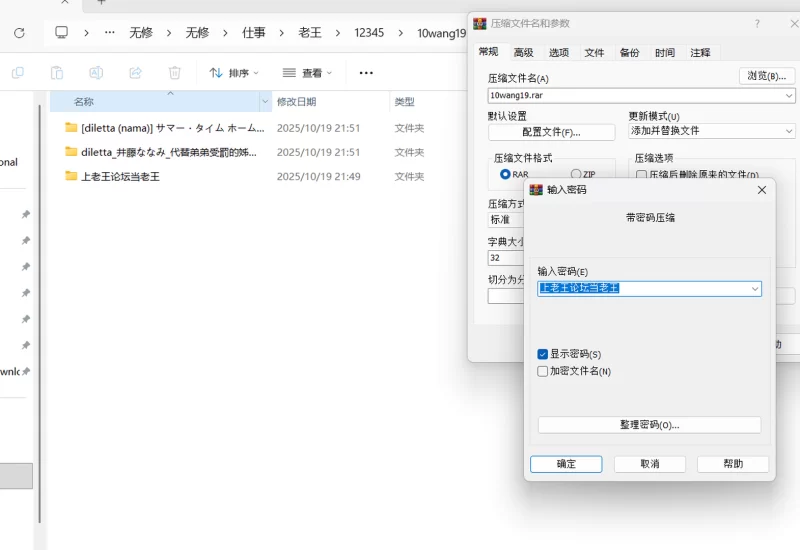
Task: Close the 输入密码 dialog
Action: coord(762,190)
